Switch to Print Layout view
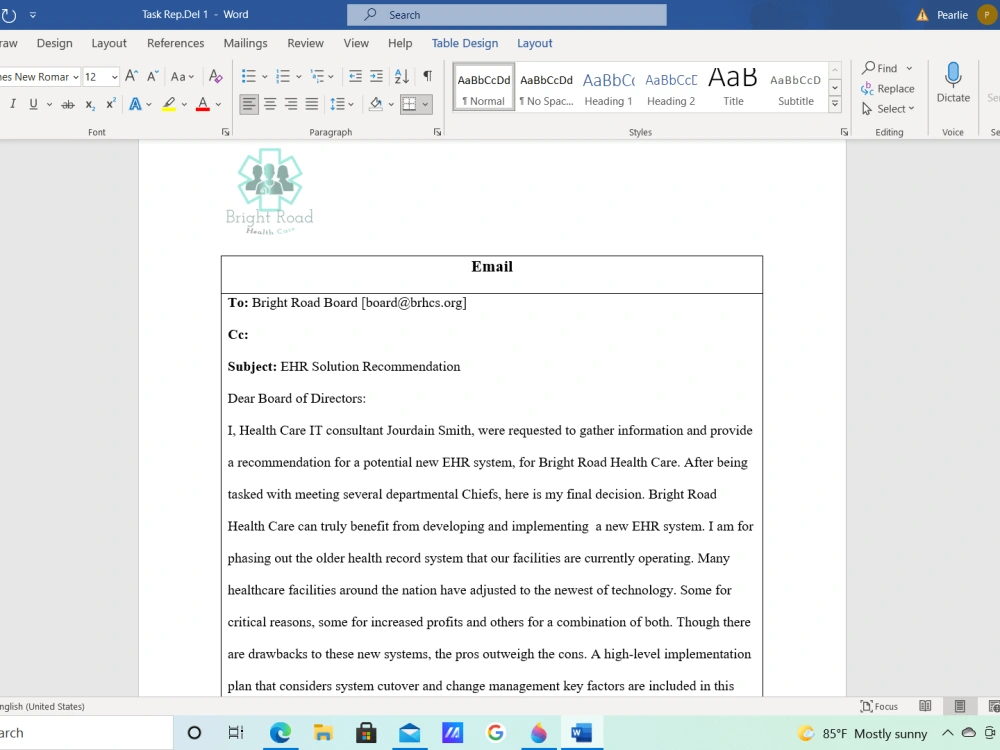This screenshot has width=1000, height=750. coord(959,706)
